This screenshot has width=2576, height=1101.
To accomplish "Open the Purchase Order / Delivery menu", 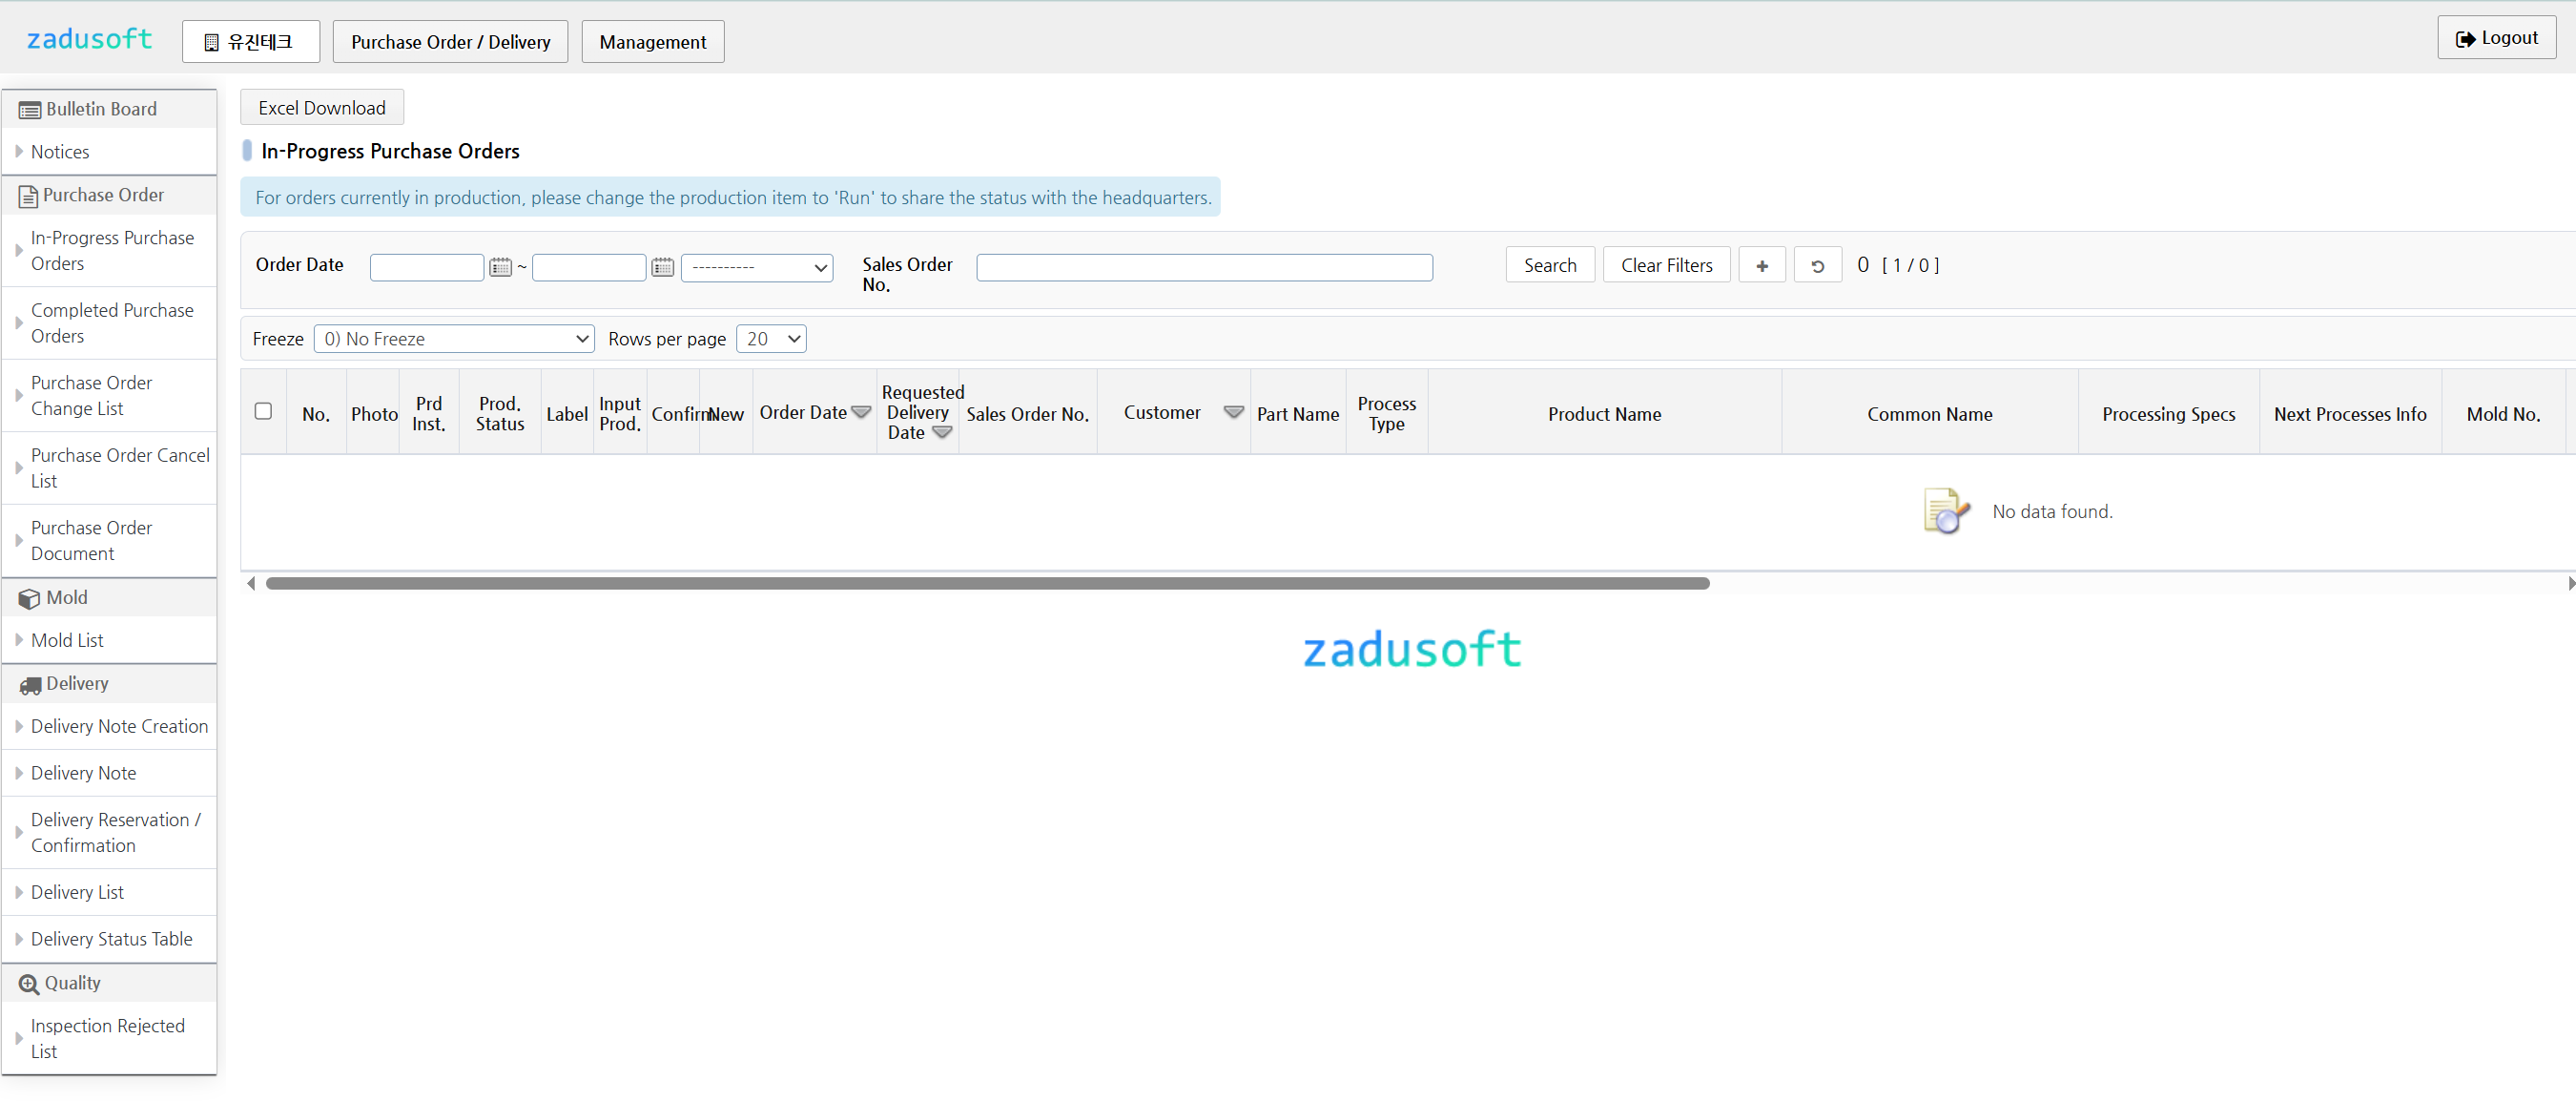I will (x=450, y=42).
